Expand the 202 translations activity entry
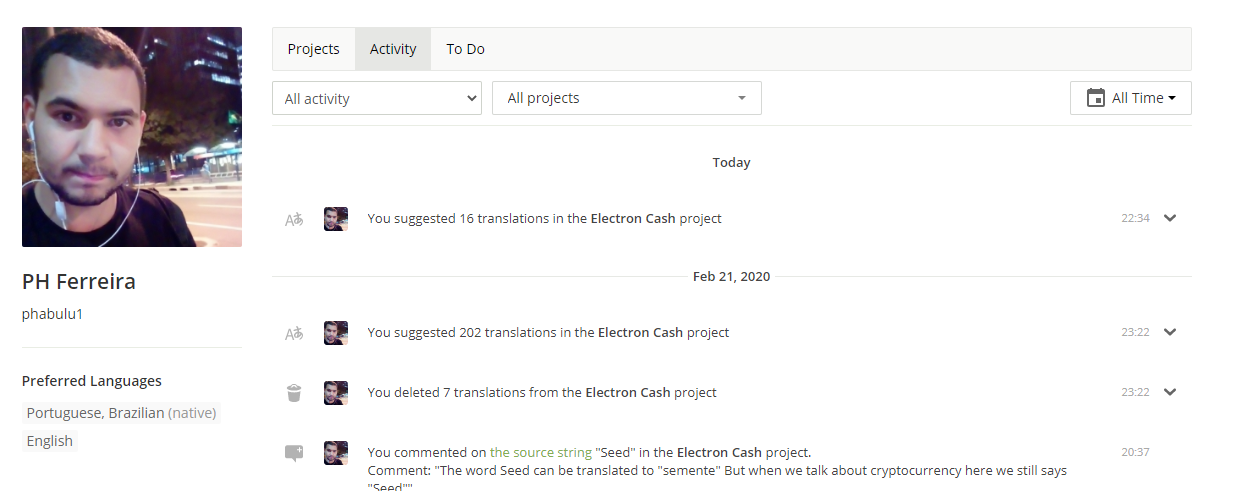This screenshot has height=491, width=1241. (1170, 332)
